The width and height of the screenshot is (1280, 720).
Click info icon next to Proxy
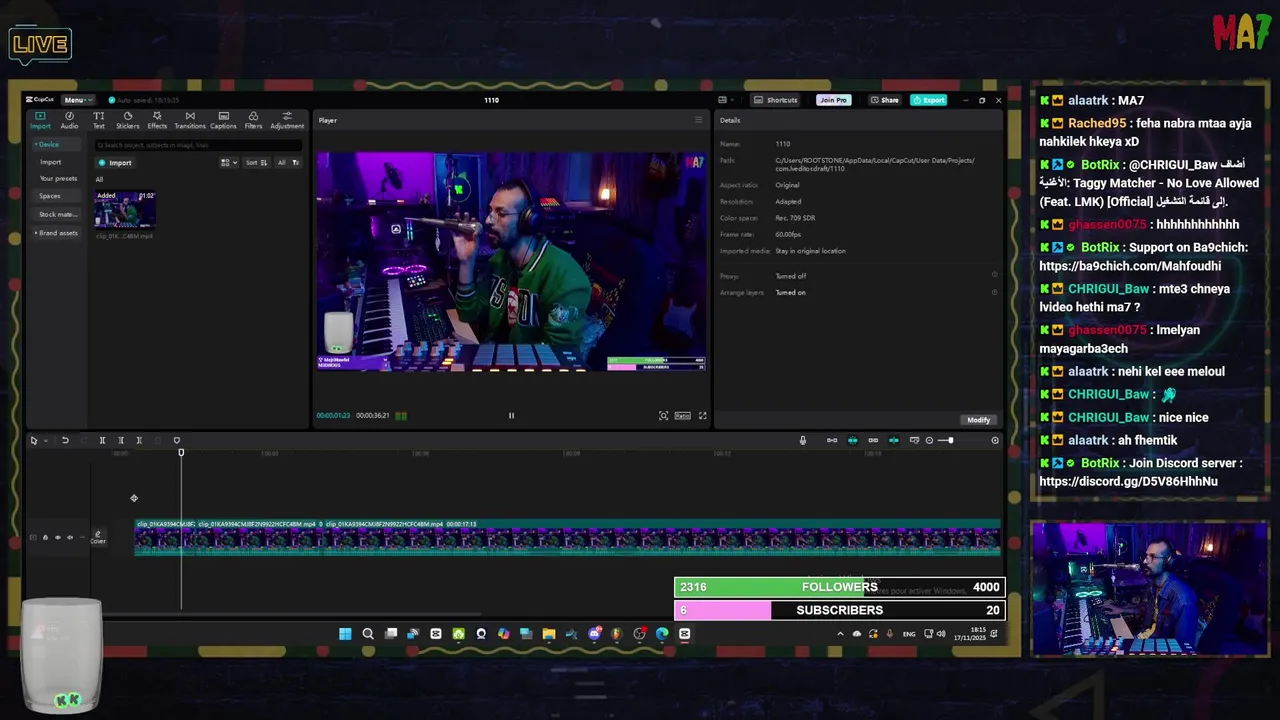point(994,275)
